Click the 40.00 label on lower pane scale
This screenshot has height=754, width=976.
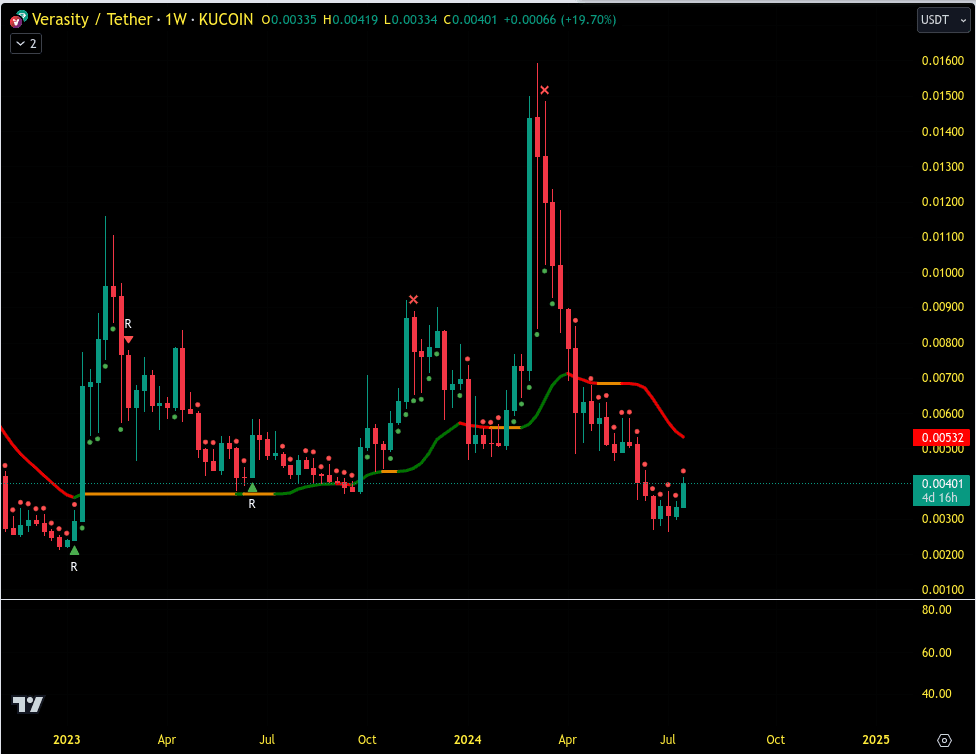tap(936, 694)
